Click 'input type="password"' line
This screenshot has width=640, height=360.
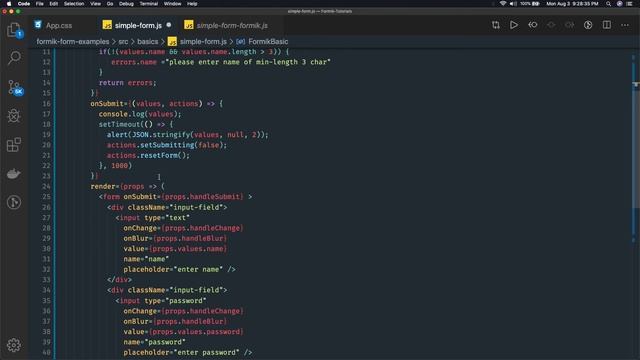pos(161,301)
